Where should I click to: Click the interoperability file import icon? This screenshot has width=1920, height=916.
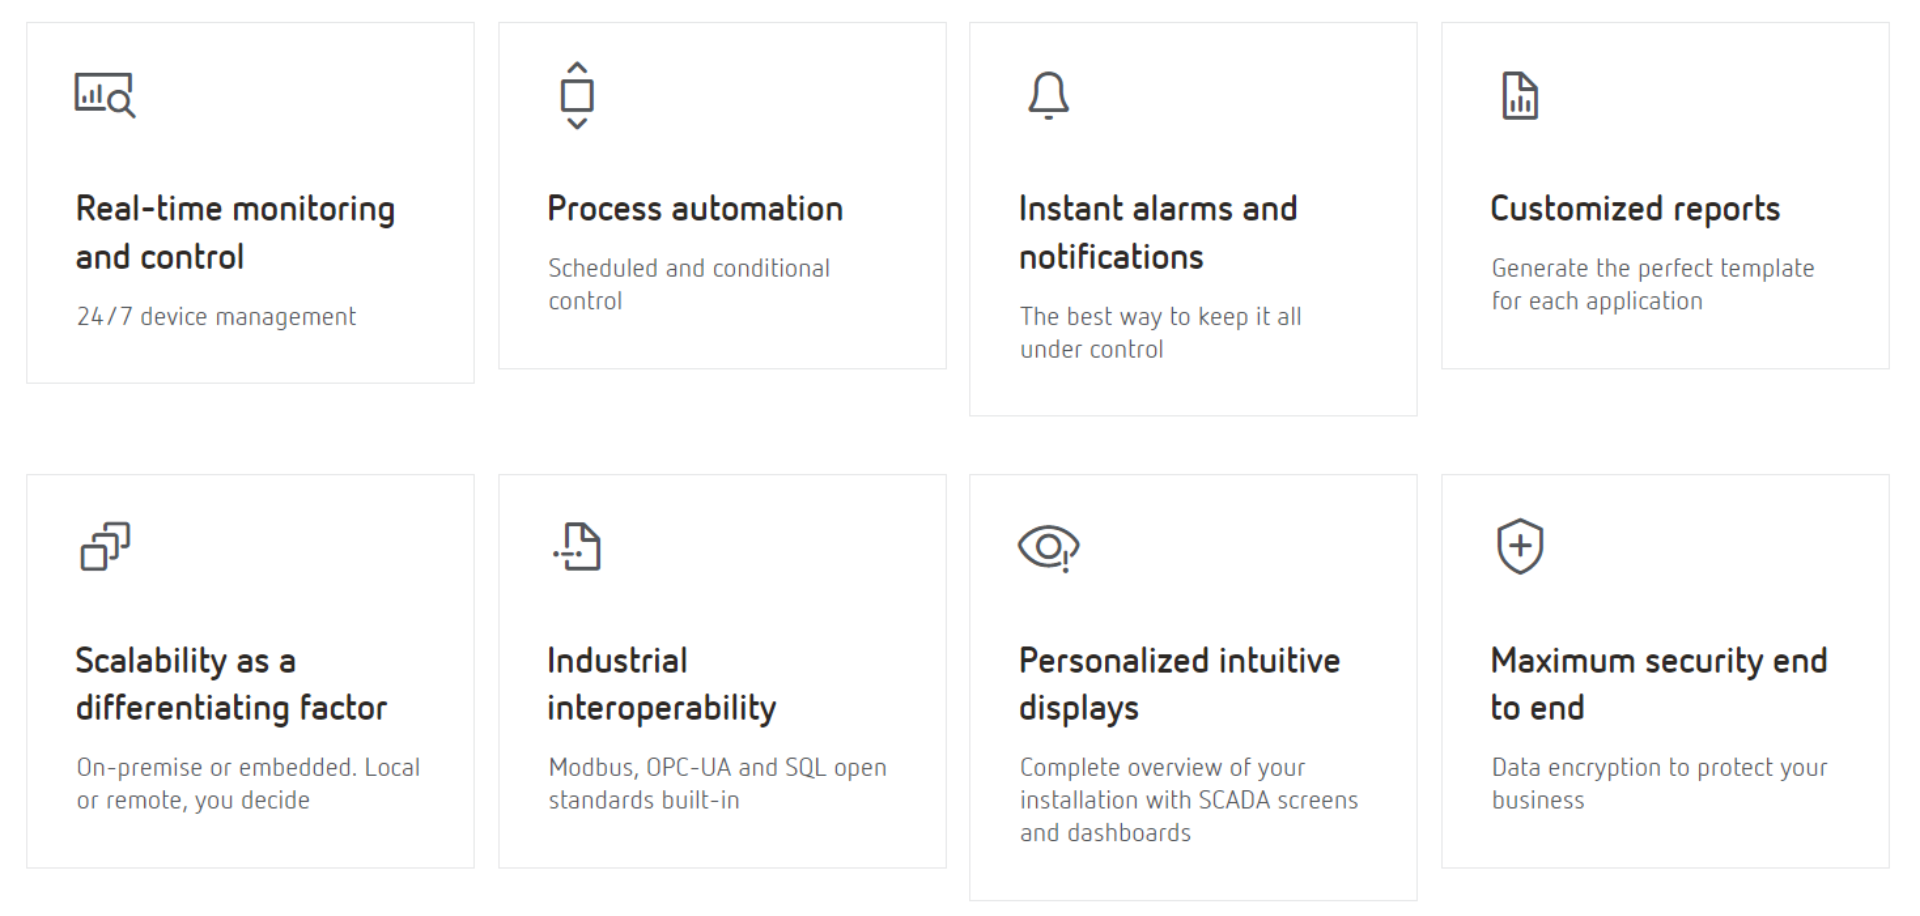point(577,546)
